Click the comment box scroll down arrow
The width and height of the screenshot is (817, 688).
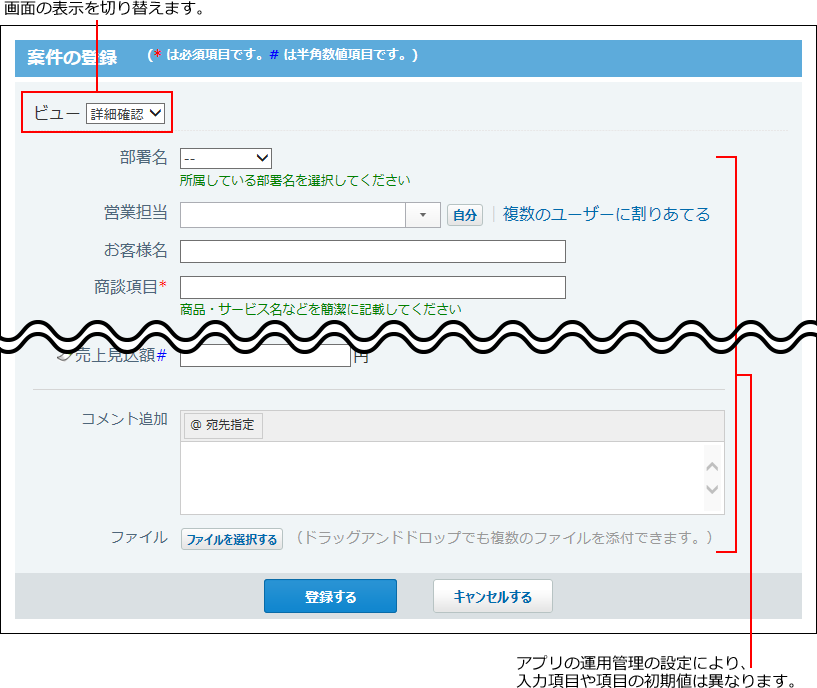tap(712, 489)
